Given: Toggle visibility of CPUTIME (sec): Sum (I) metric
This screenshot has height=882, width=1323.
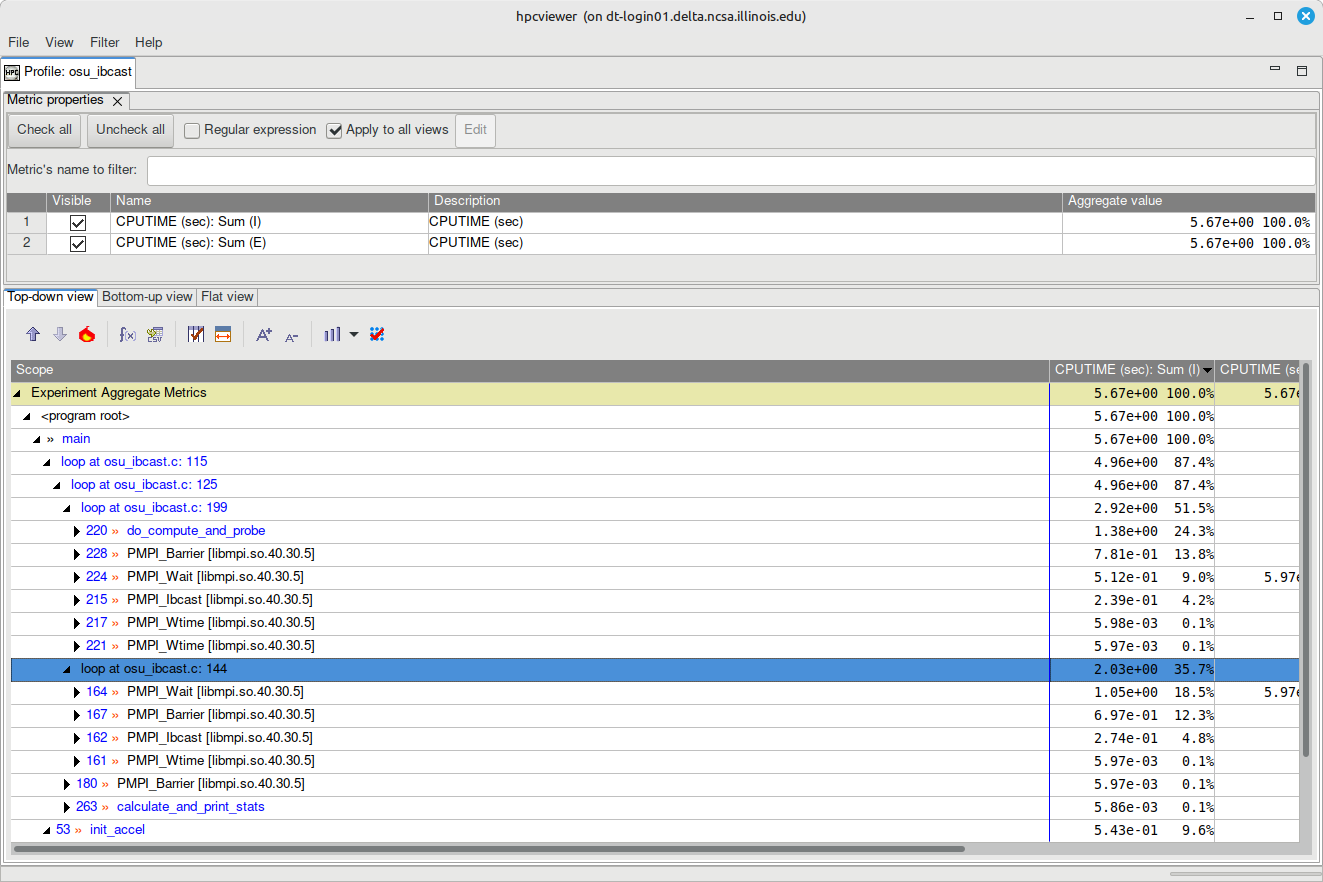Looking at the screenshot, I should click(77, 222).
